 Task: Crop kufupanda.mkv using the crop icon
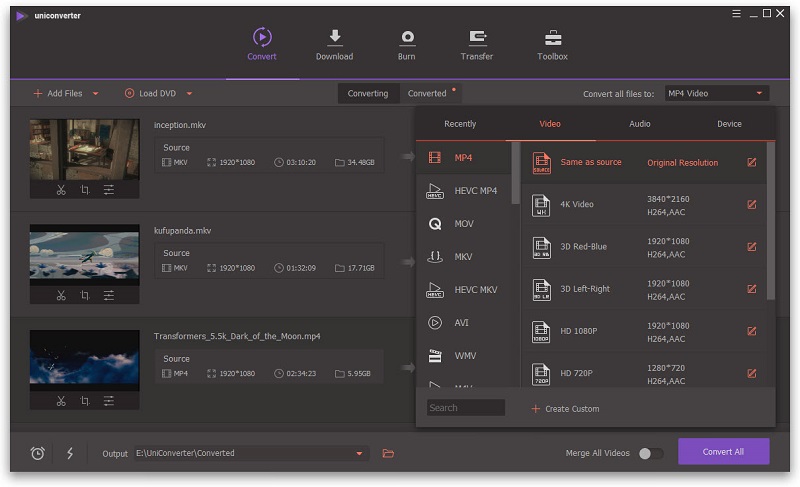(85, 295)
